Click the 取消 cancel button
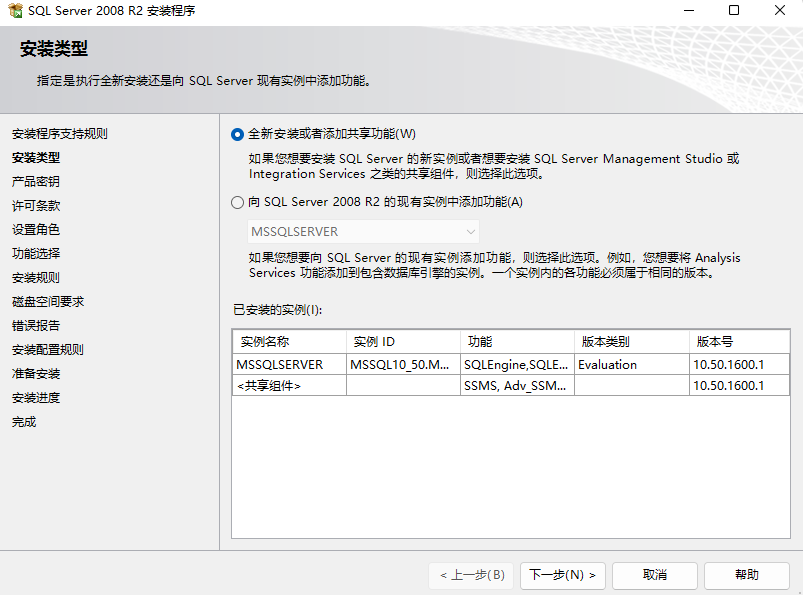Image resolution: width=803 pixels, height=595 pixels. click(654, 575)
